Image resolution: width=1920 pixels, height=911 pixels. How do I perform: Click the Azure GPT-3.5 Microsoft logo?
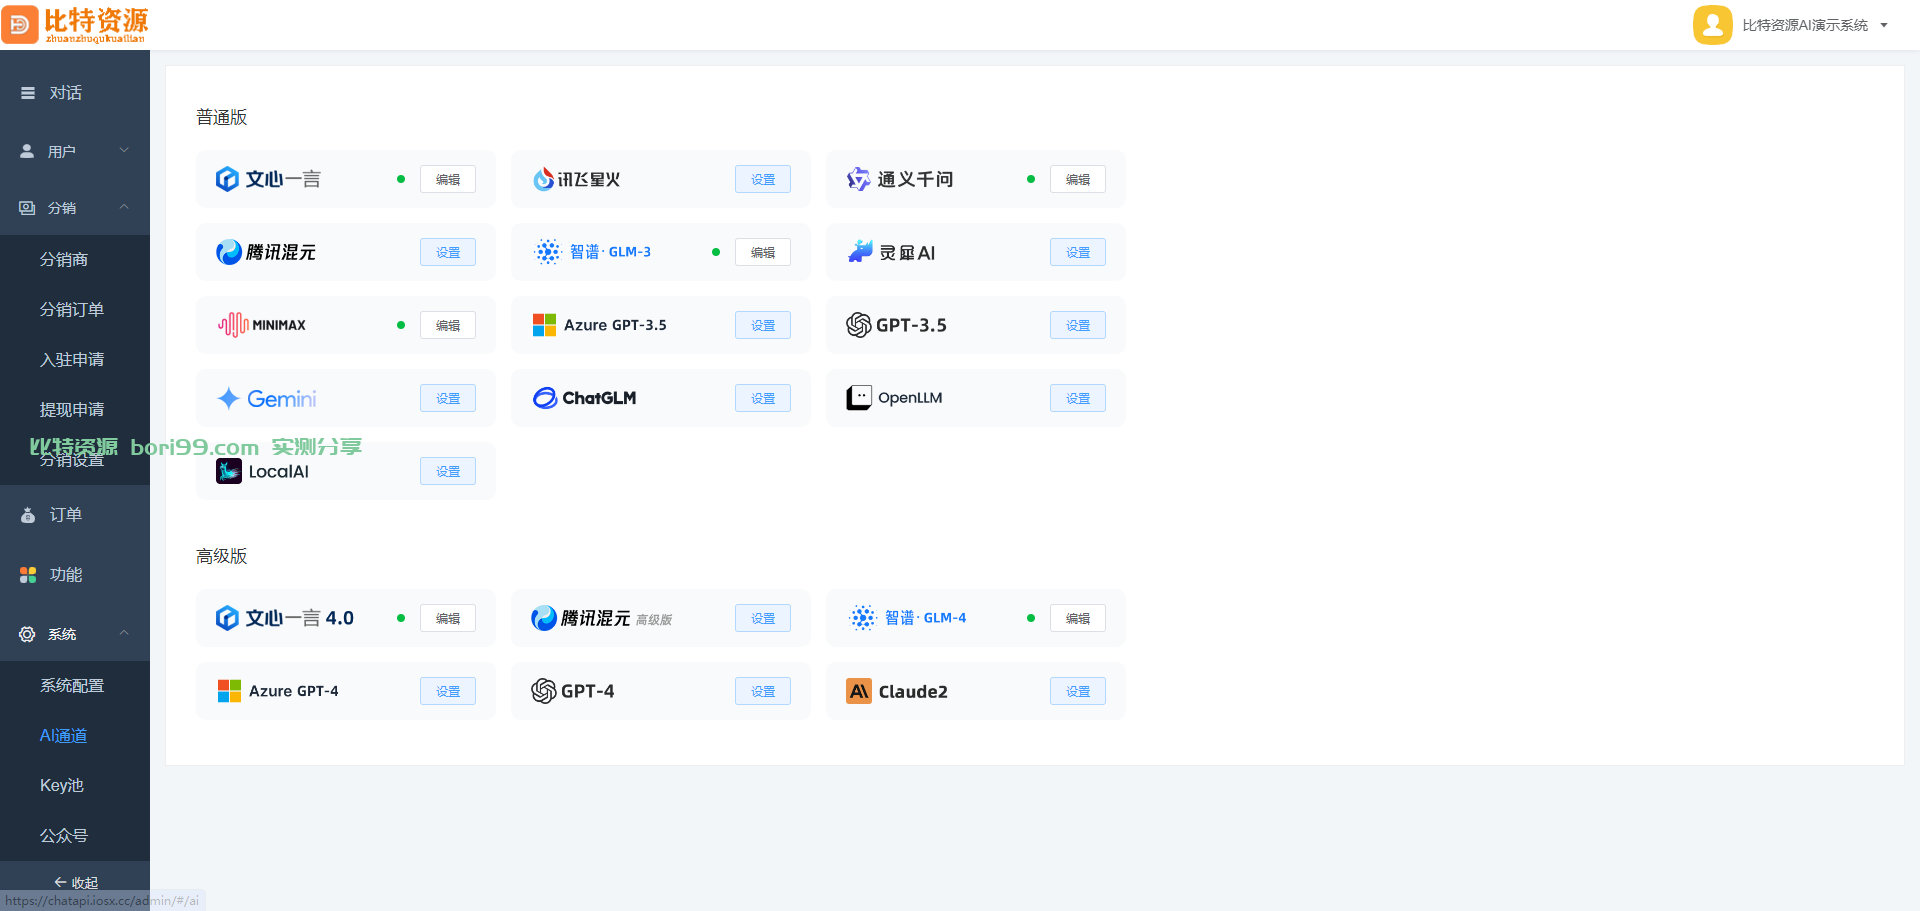[544, 325]
